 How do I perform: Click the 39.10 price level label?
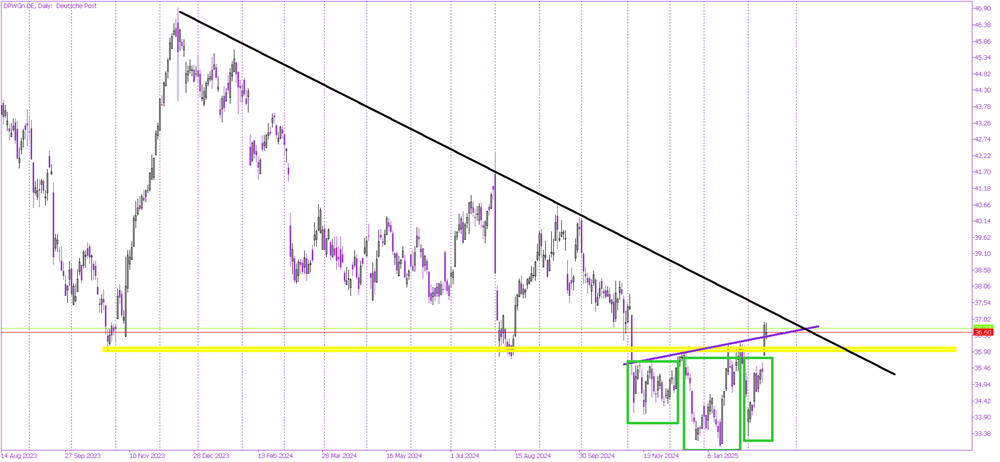(x=982, y=254)
